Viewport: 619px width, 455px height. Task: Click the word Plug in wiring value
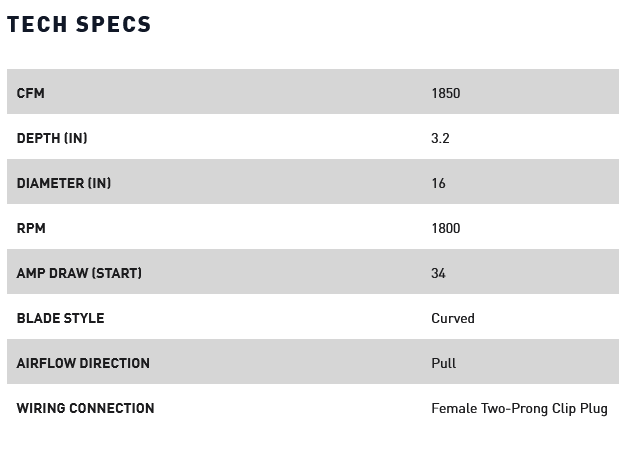click(x=593, y=408)
